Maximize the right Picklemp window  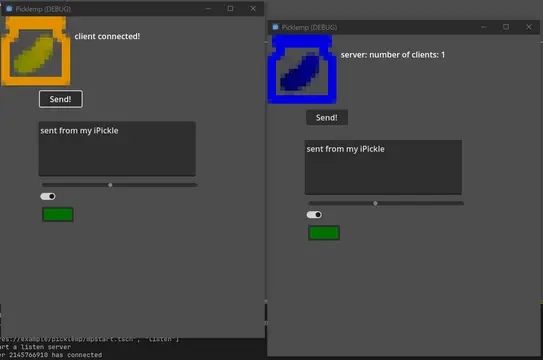click(506, 27)
